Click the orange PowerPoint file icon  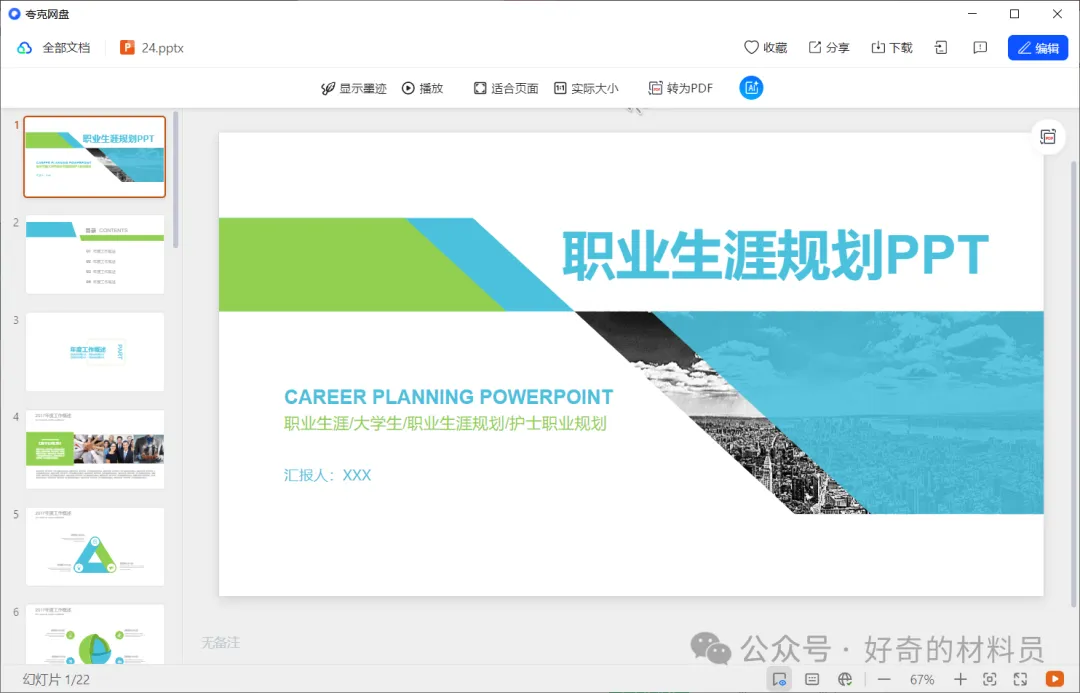click(127, 47)
